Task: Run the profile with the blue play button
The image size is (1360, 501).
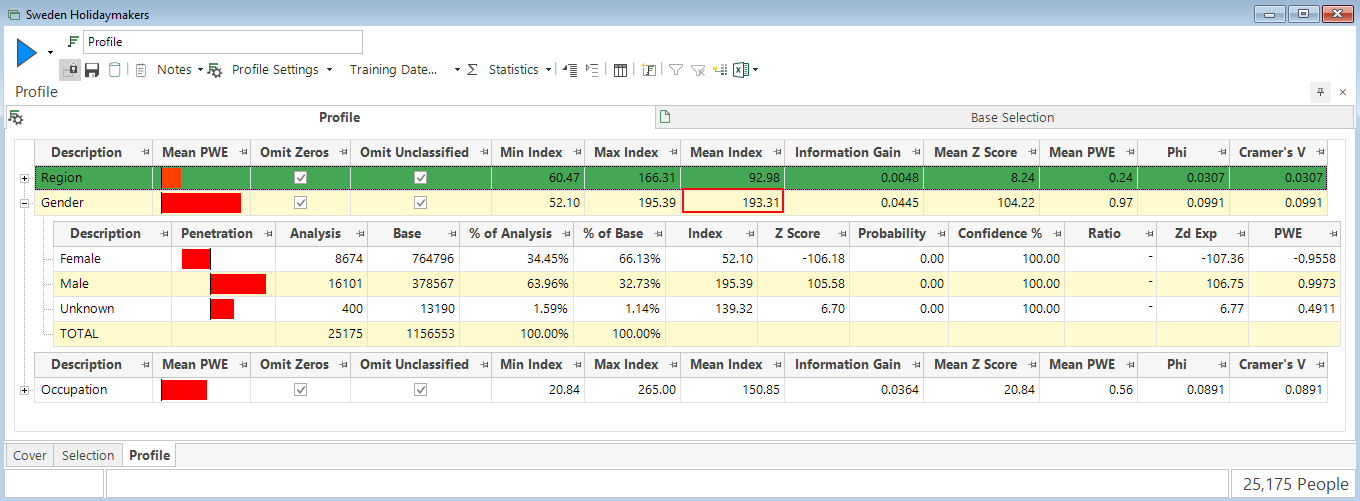Action: point(27,51)
